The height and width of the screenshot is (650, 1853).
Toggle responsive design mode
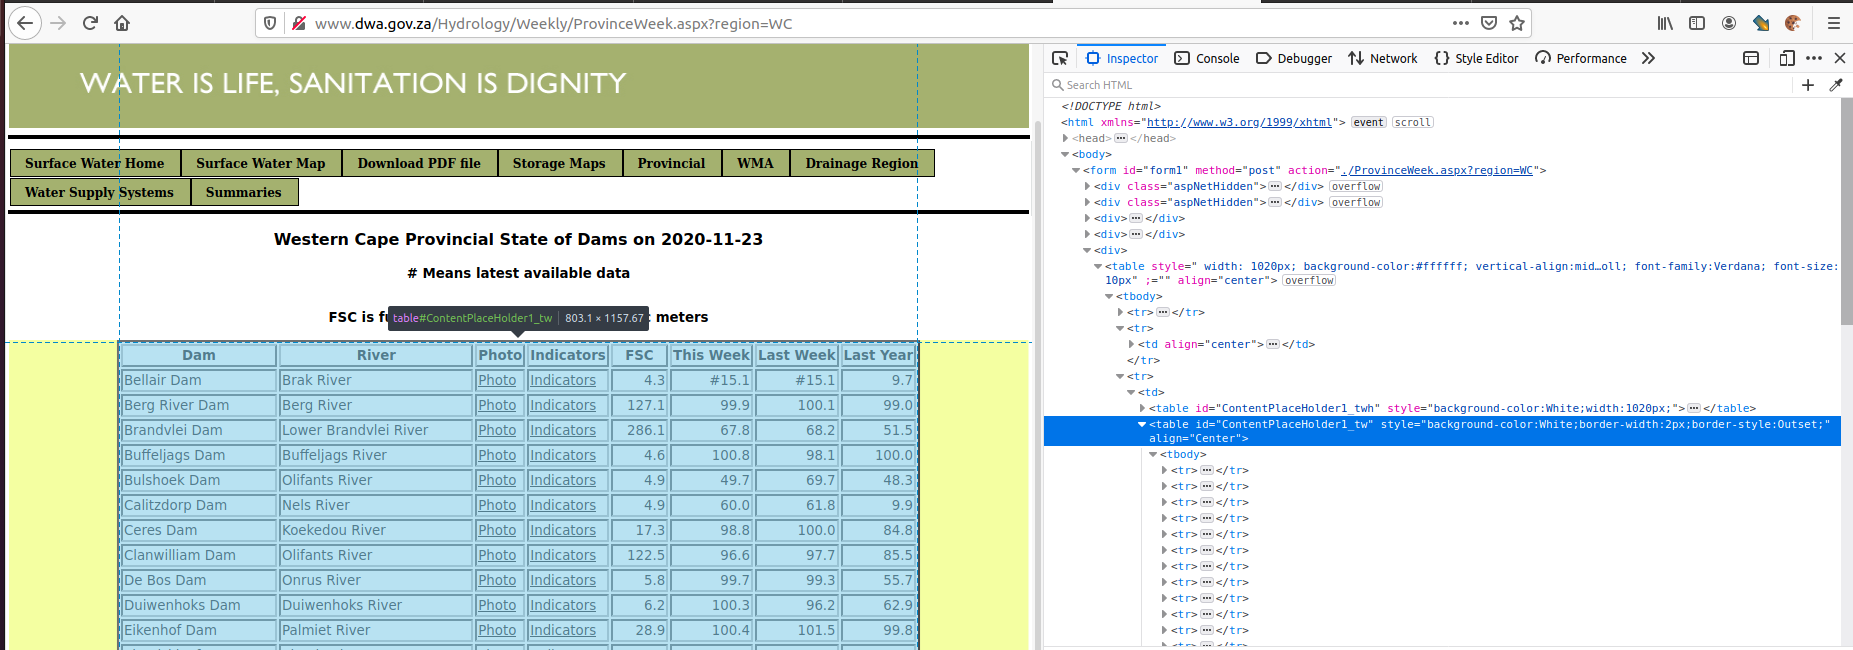1787,58
